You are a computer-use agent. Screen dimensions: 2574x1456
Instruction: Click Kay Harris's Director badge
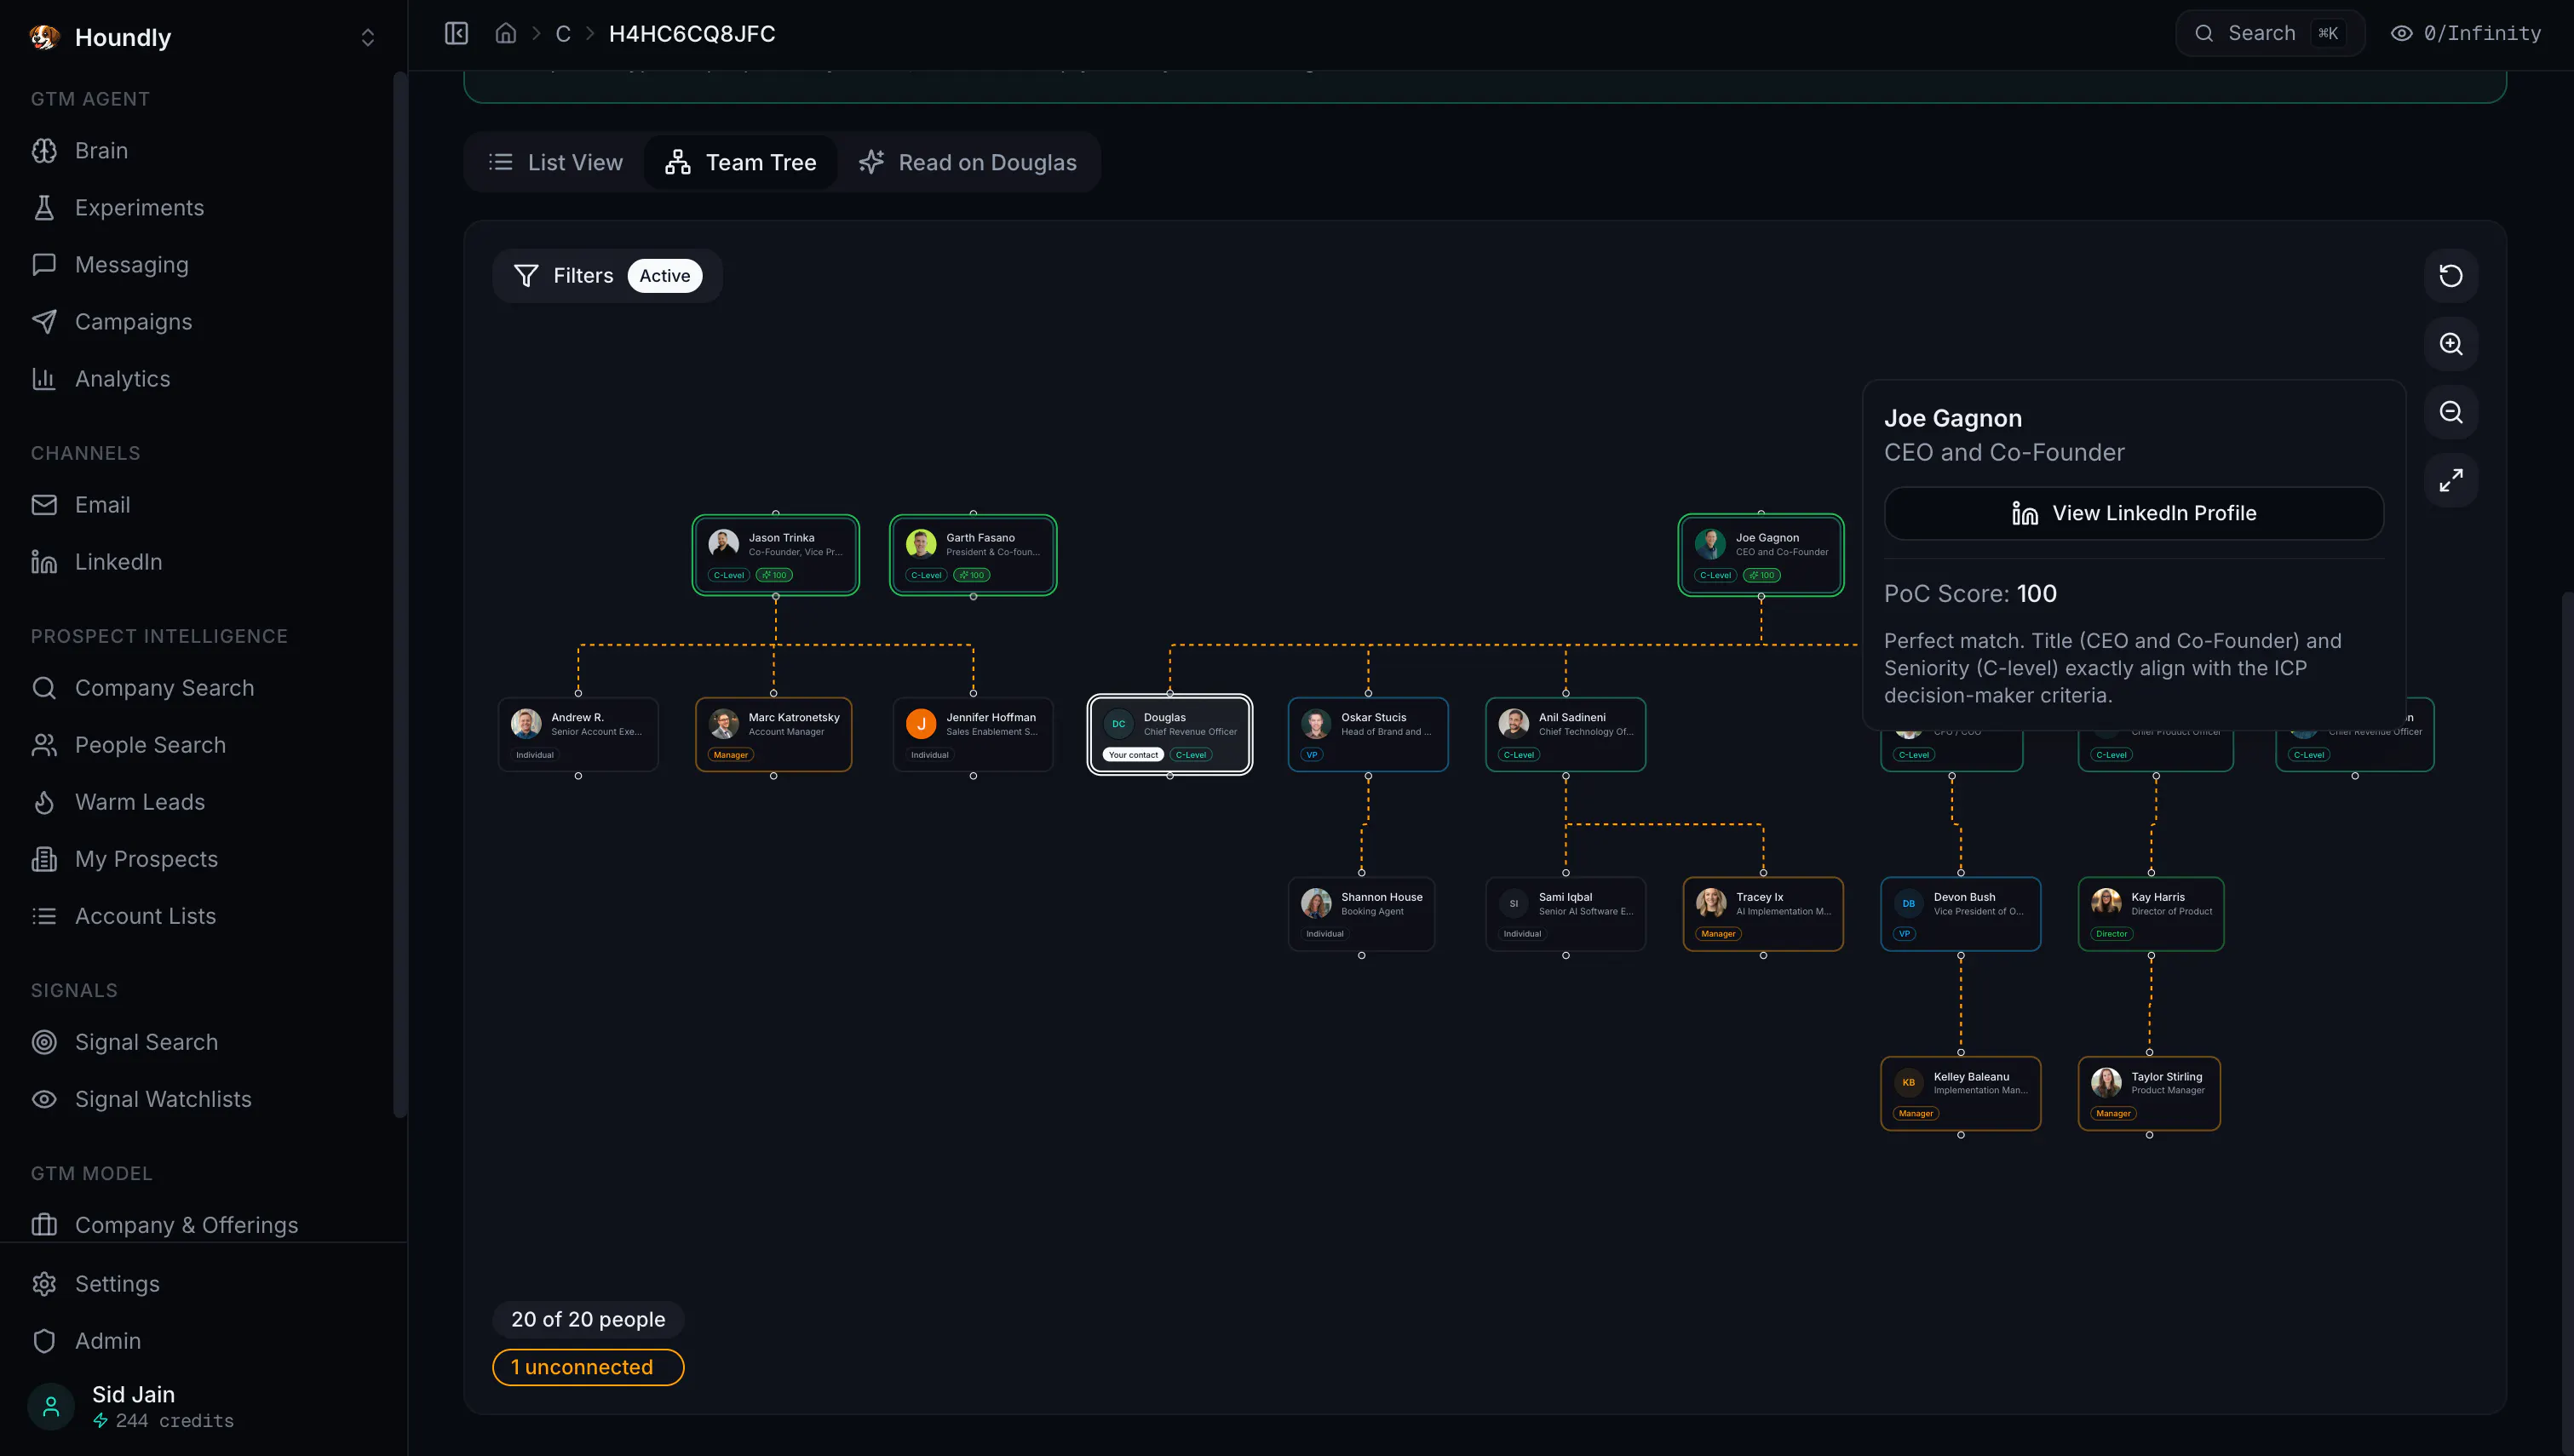[2112, 934]
